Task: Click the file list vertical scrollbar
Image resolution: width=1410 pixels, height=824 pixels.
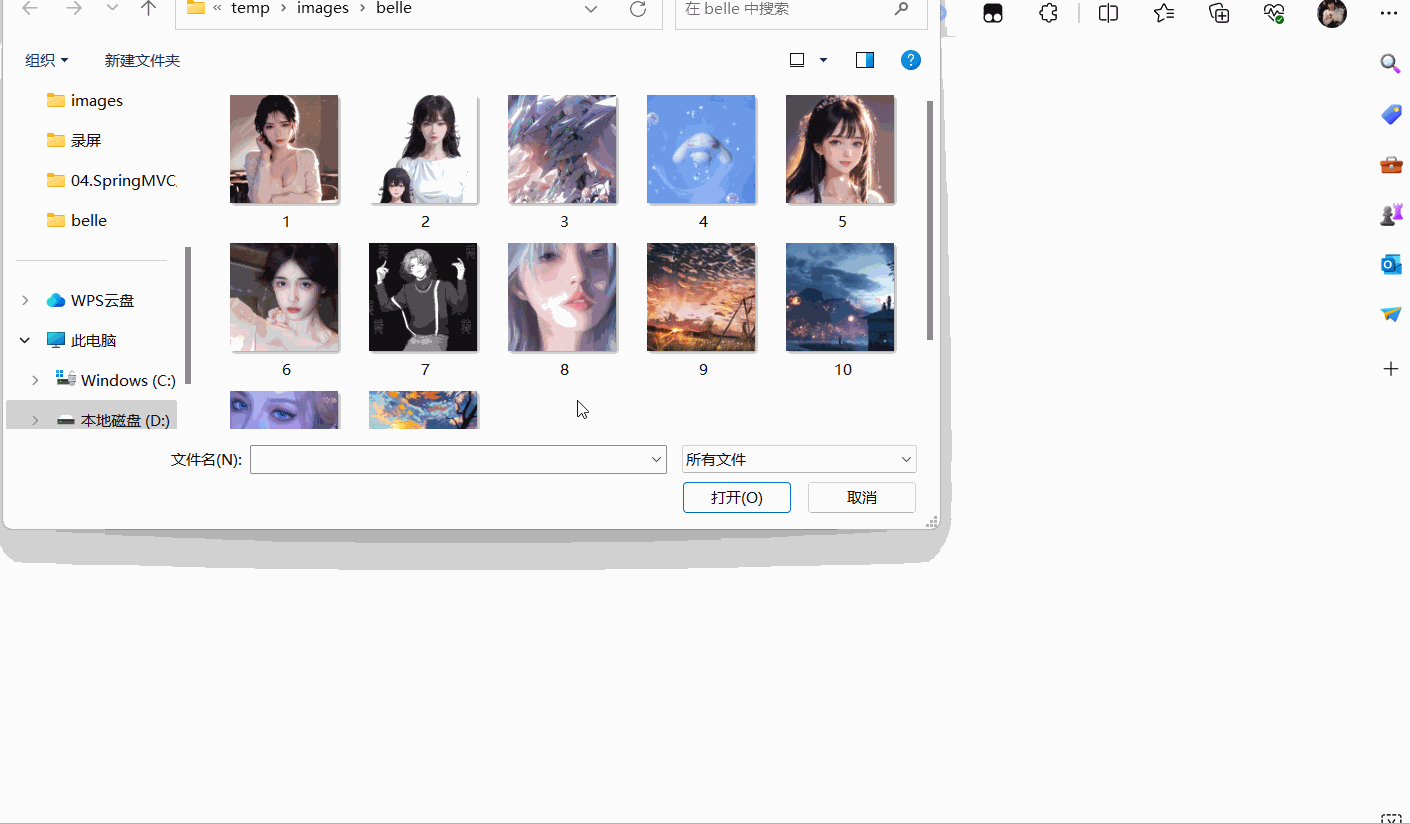Action: [x=930, y=220]
